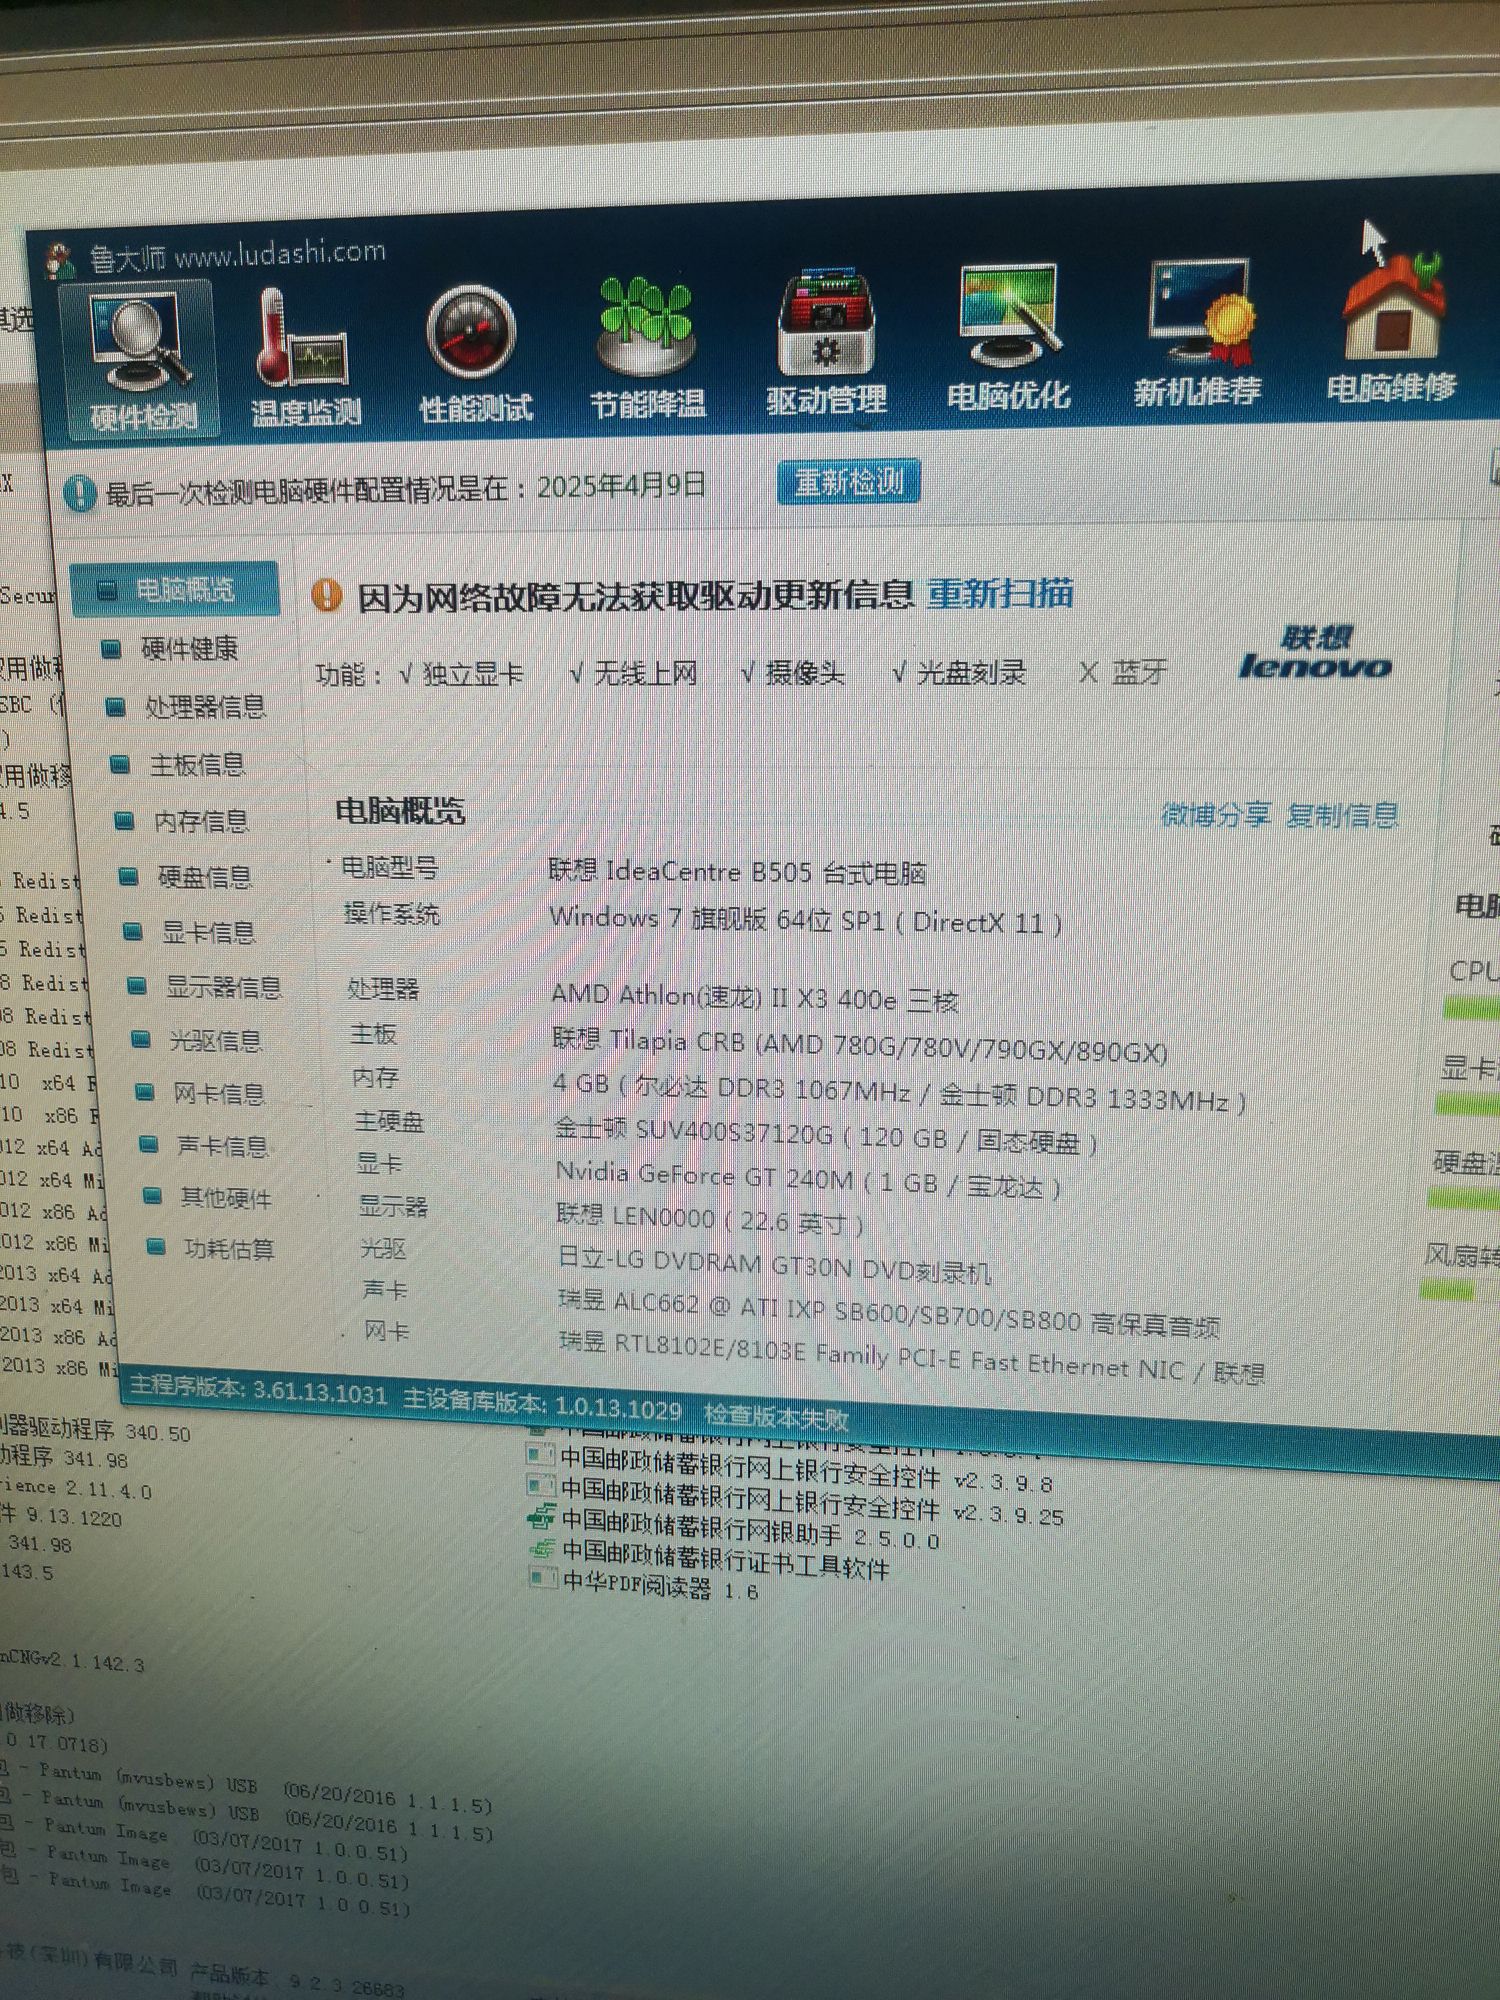Click the 主设备库版本 1.0.13.1029 status text
The width and height of the screenshot is (1500, 2000).
(x=542, y=1403)
